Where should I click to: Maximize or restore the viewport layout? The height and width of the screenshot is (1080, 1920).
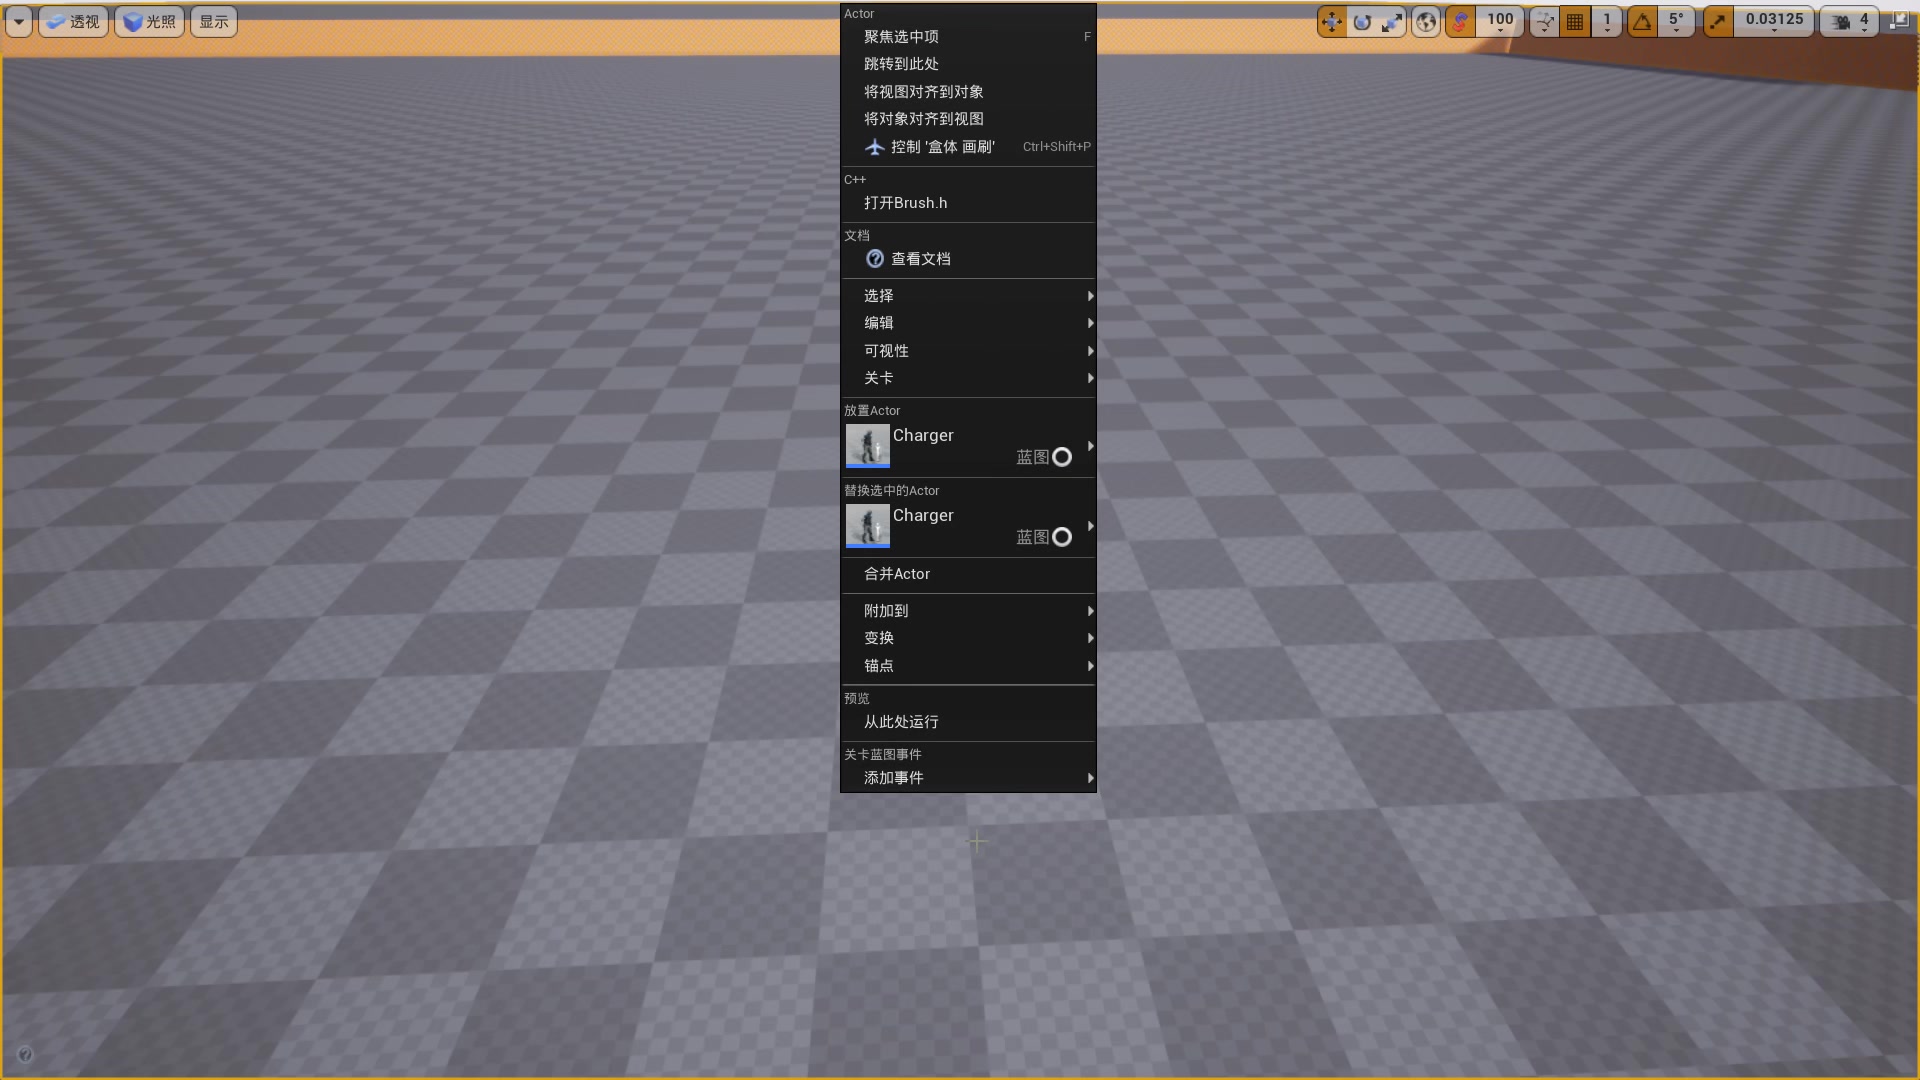click(x=1899, y=21)
